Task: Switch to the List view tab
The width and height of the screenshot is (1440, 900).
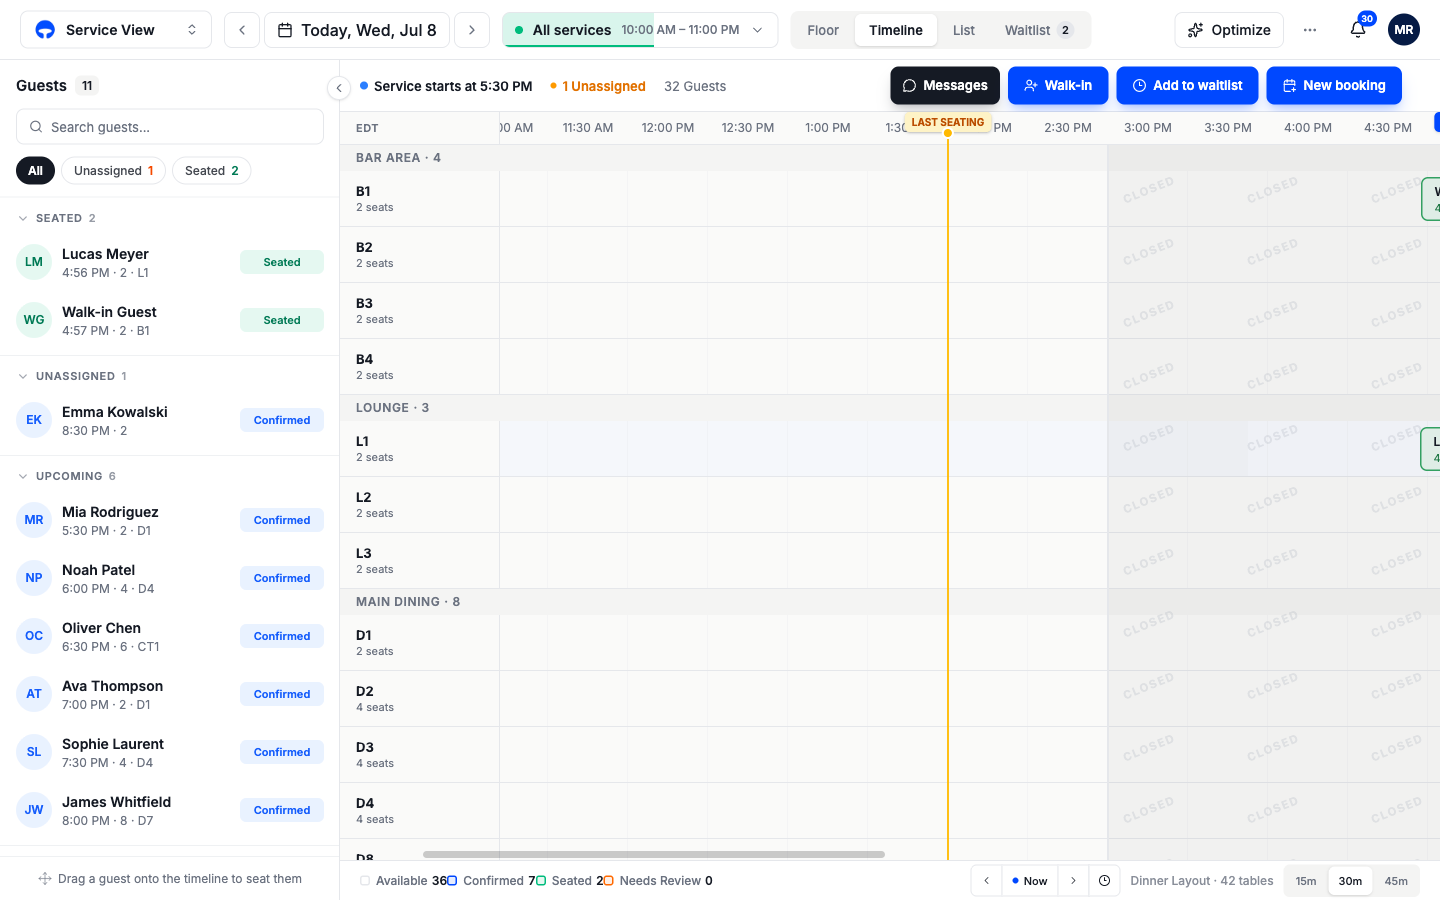Action: (964, 30)
